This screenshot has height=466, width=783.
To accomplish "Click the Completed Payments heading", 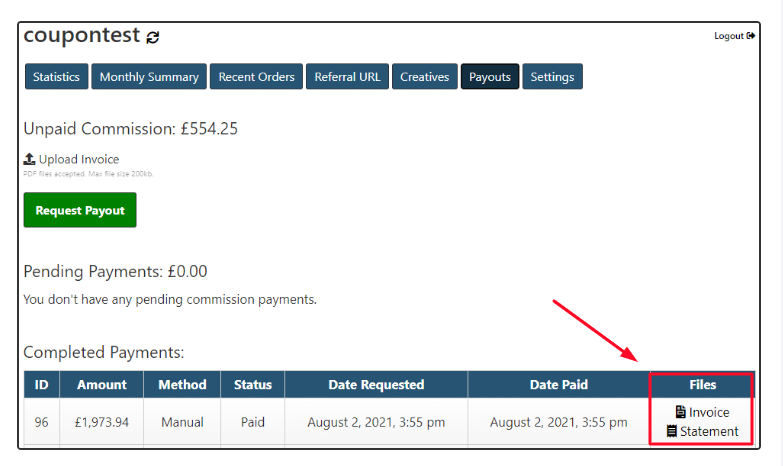I will pos(104,352).
